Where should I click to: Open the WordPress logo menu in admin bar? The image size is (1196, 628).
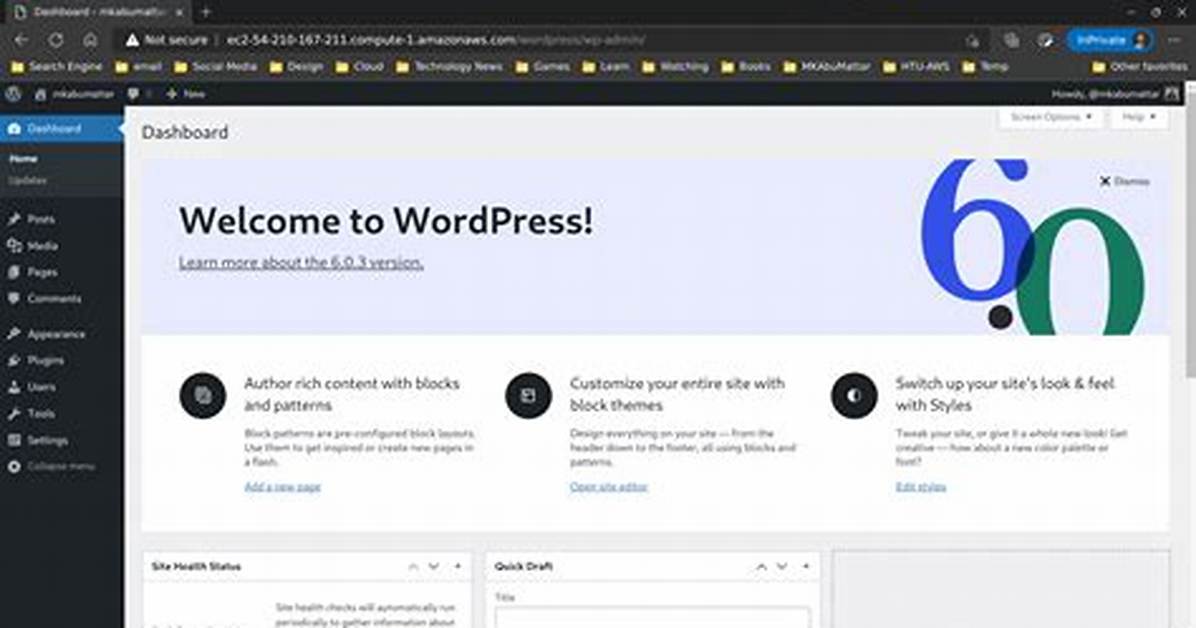point(13,94)
